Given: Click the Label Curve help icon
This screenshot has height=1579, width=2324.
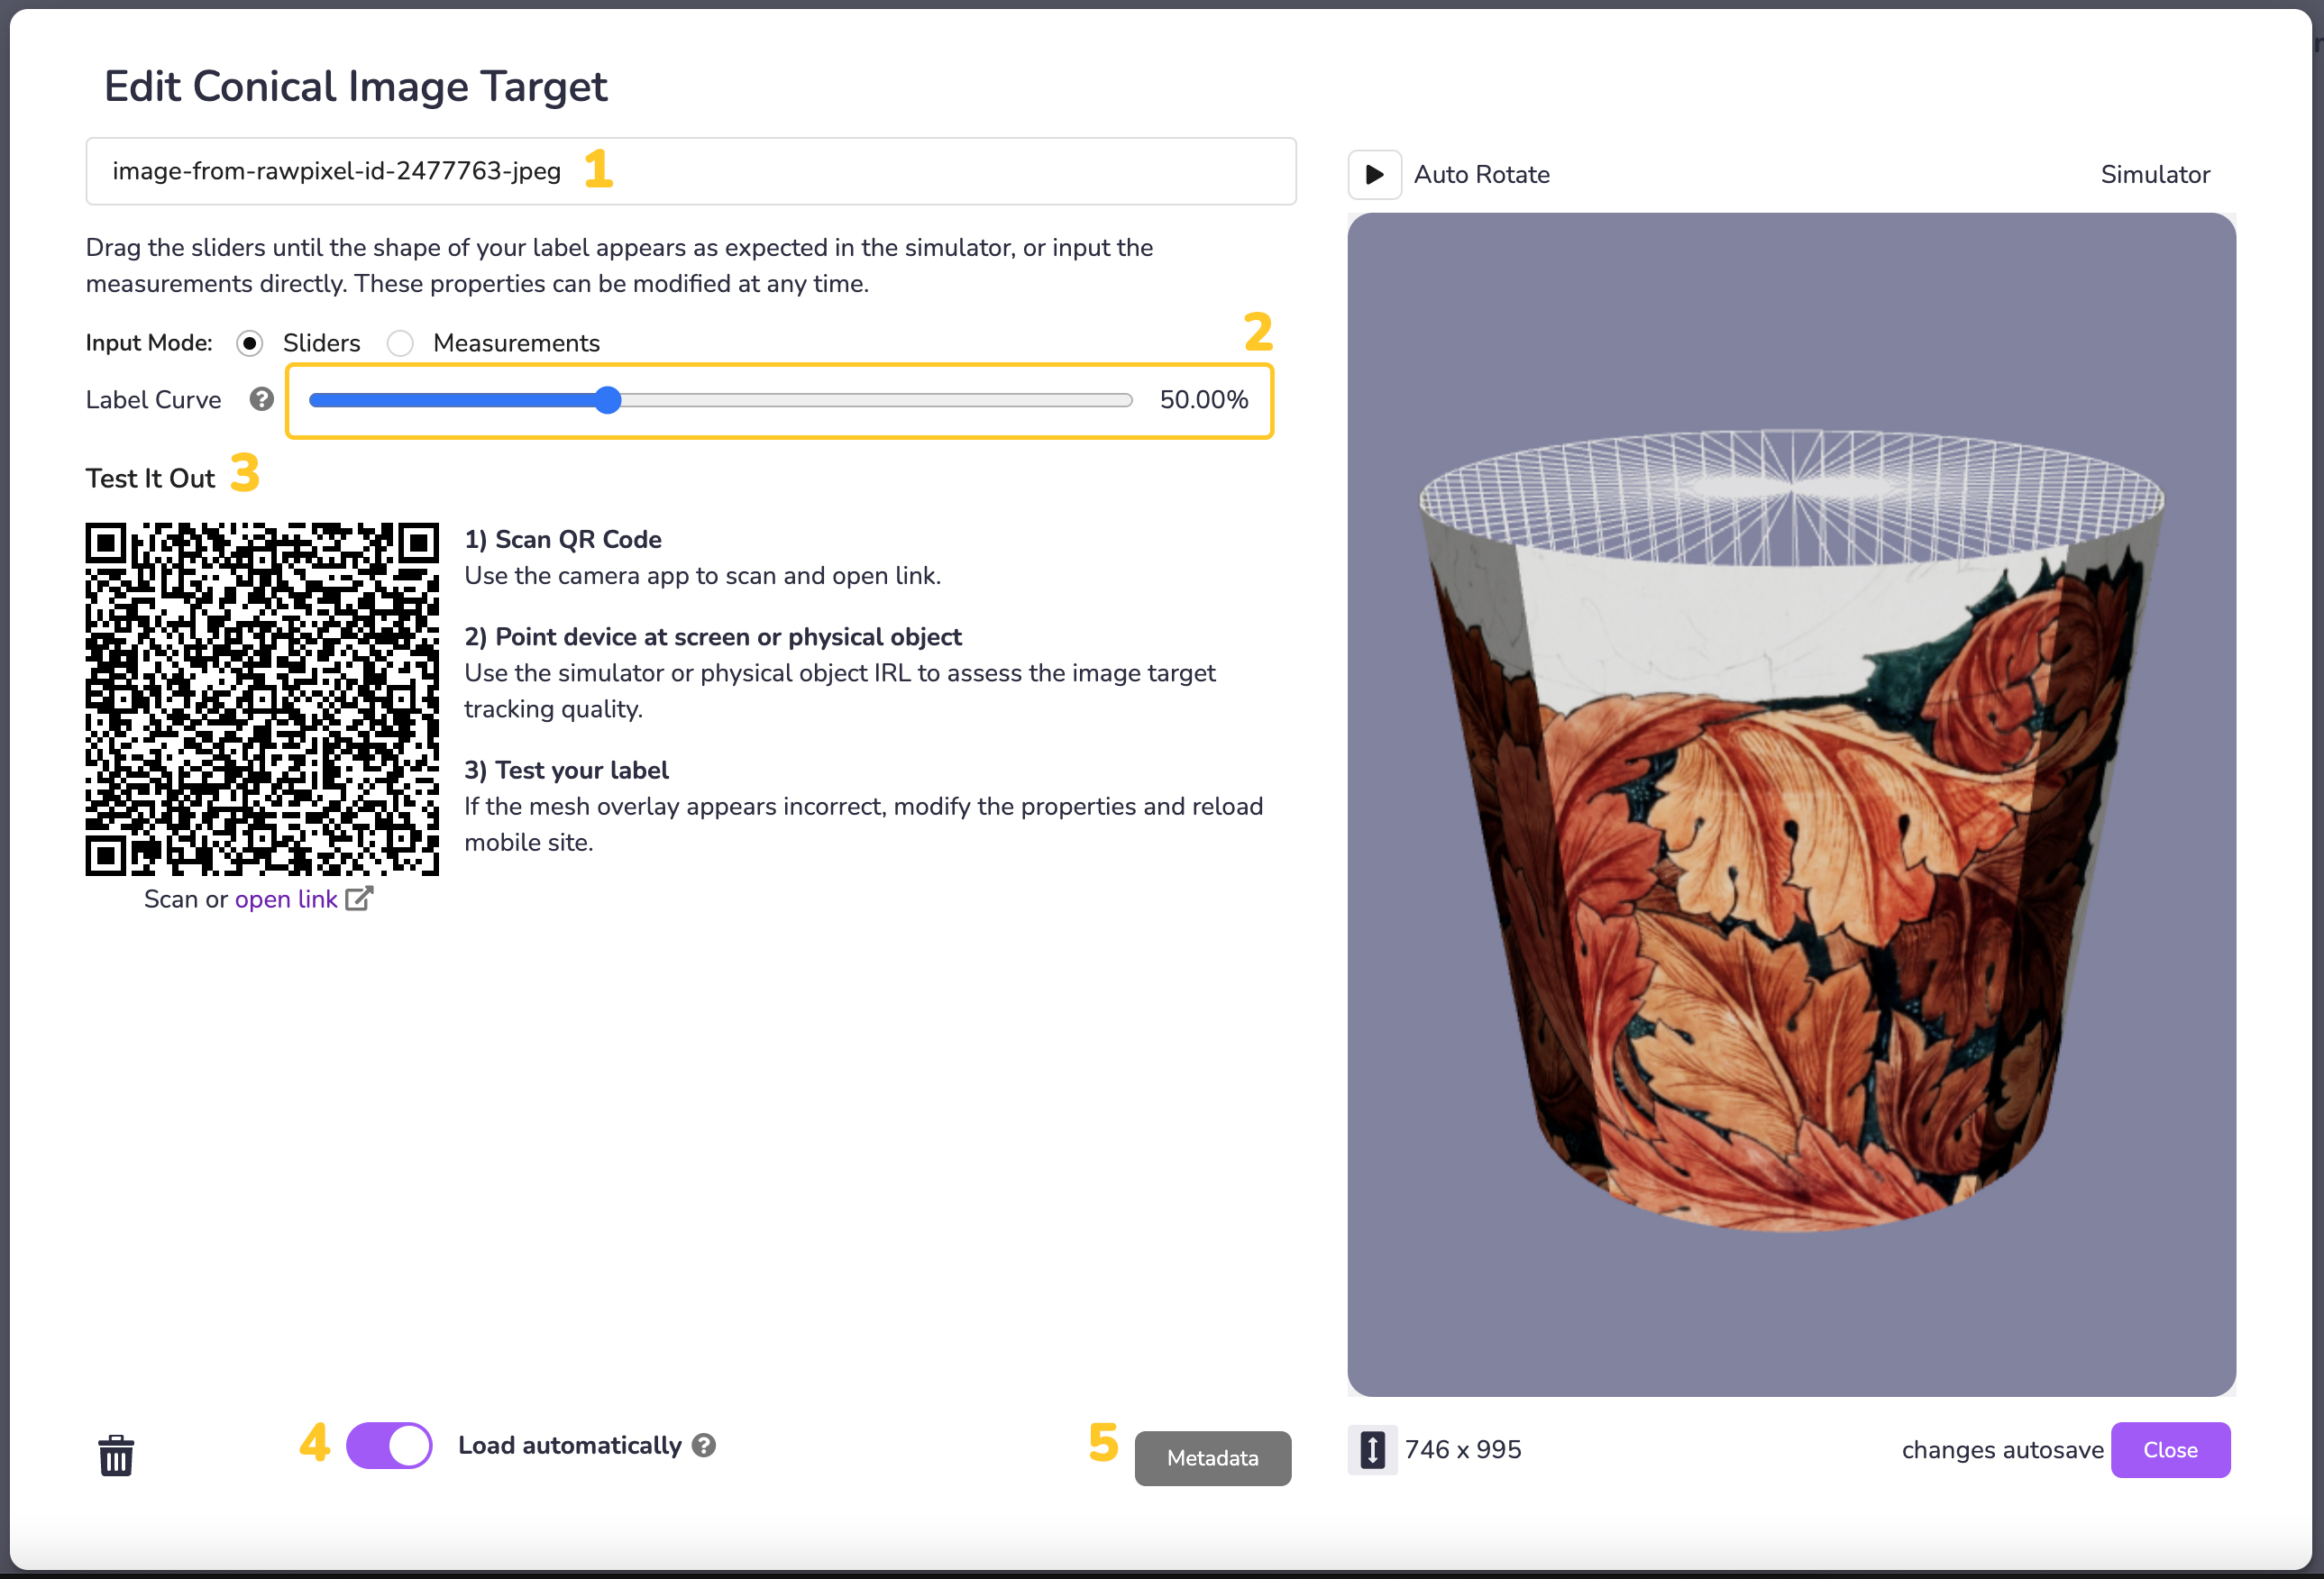Looking at the screenshot, I should [262, 399].
